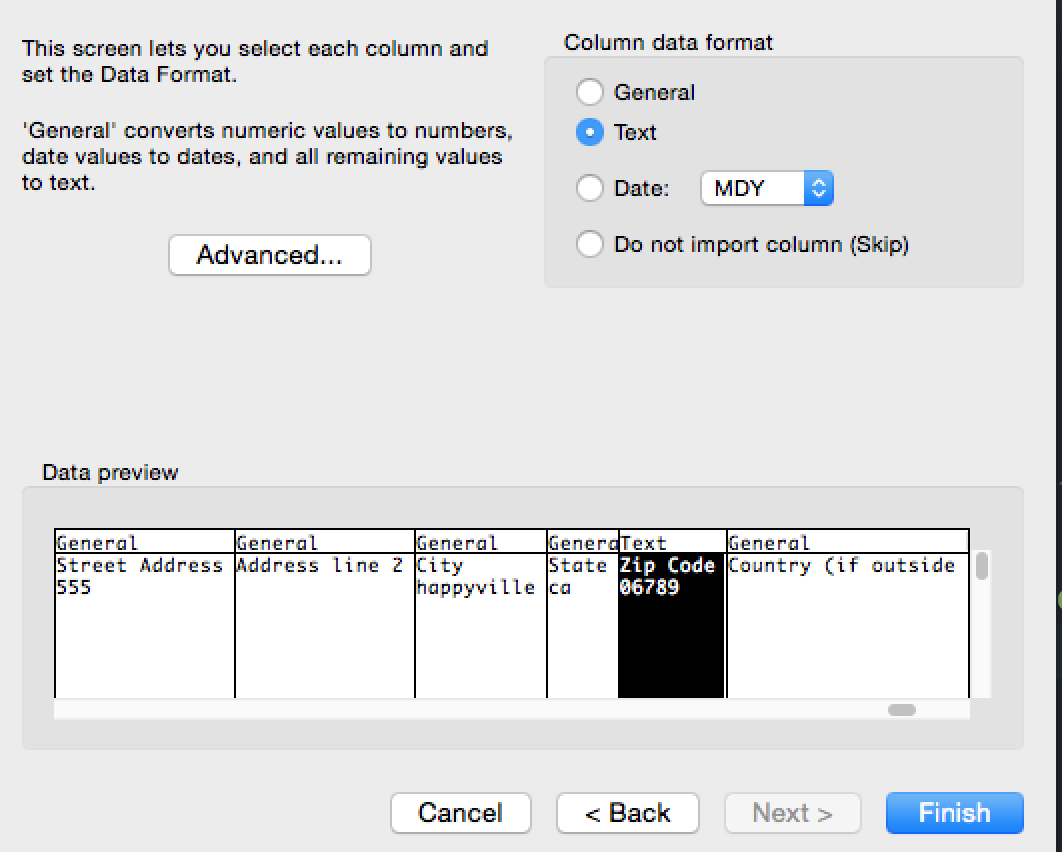
Task: Click the General header above Street Address
Action: click(144, 542)
